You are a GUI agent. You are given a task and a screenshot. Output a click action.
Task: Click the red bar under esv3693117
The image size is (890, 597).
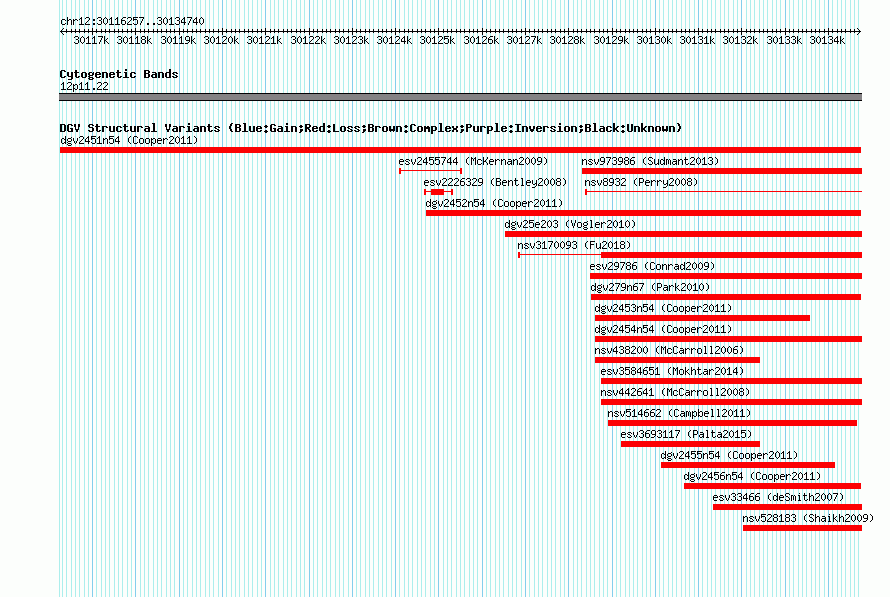pos(690,444)
